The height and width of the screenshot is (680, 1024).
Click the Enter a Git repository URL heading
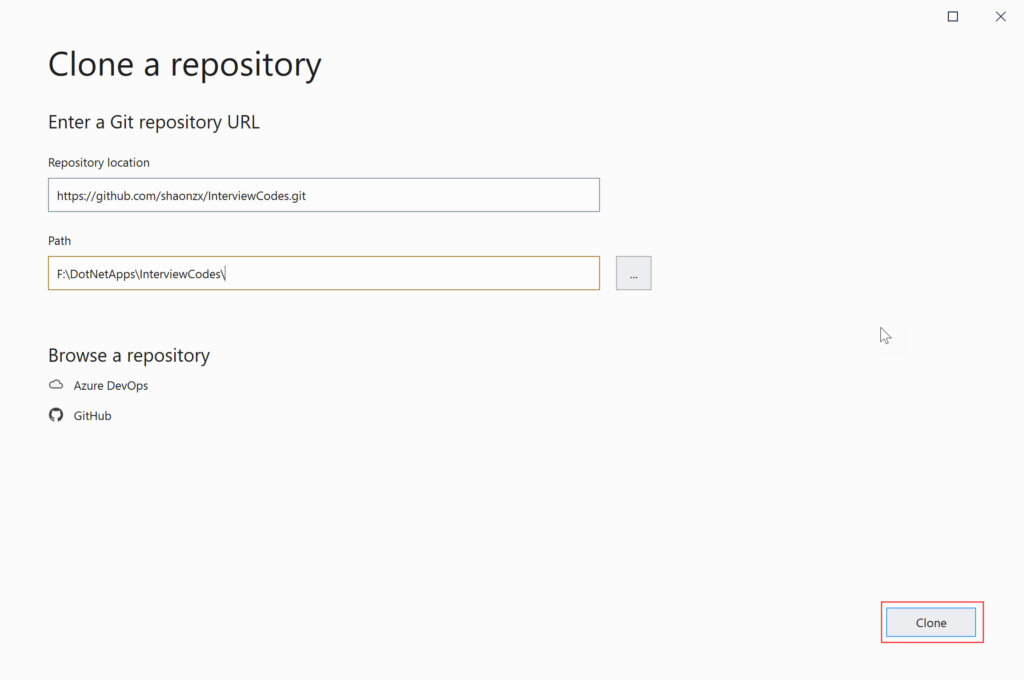pyautogui.click(x=153, y=122)
